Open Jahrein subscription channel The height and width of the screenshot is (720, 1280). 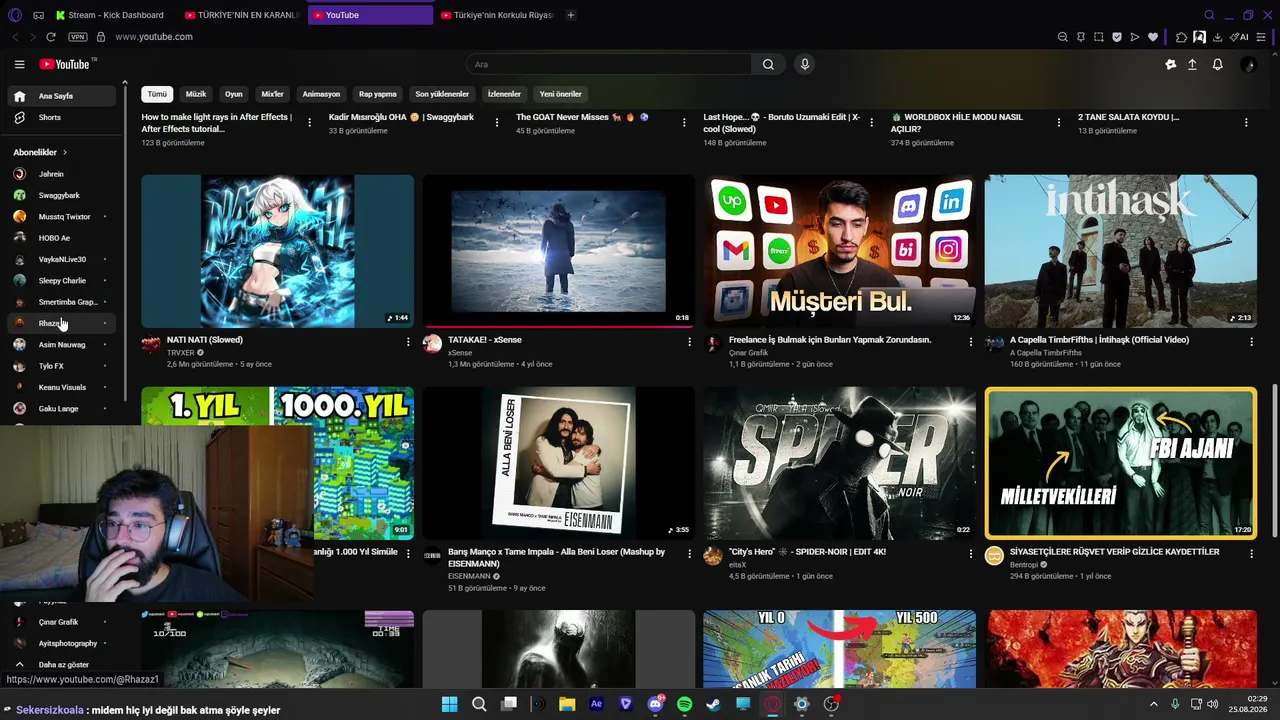tap(62, 174)
